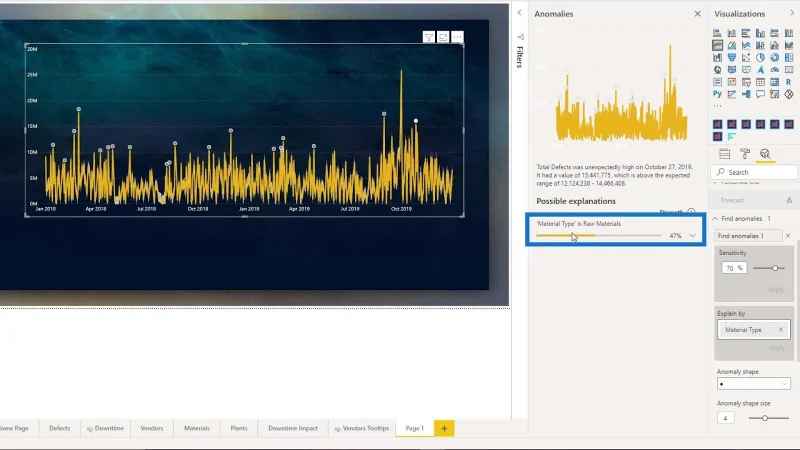Click Apply under Explain by
This screenshot has height=450, width=800.
(777, 348)
